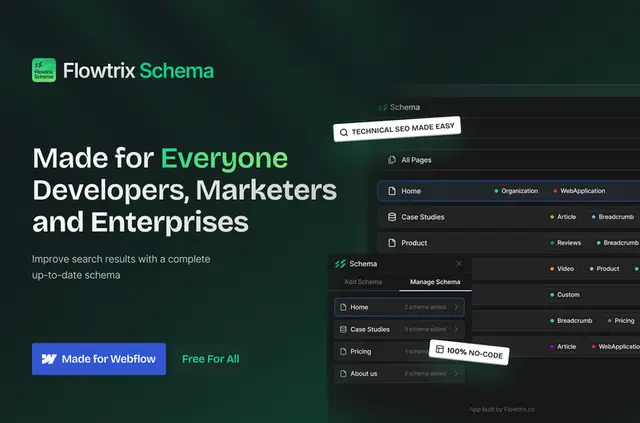Viewport: 640px width, 423px height.
Task: Click the '3 schema added' text on Case Studies
Action: [425, 329]
